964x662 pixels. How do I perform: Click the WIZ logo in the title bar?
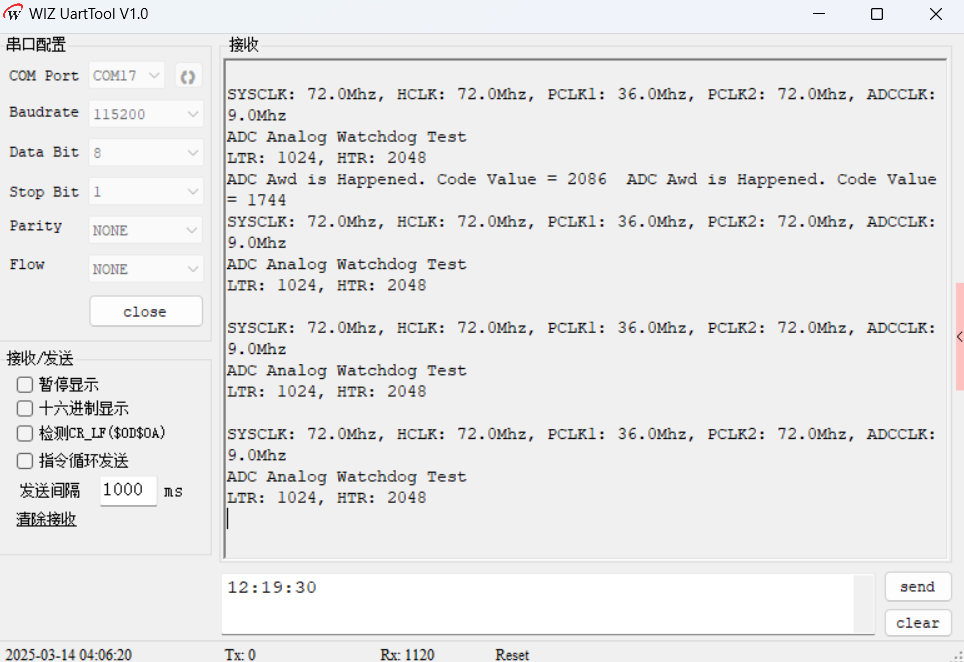14,13
